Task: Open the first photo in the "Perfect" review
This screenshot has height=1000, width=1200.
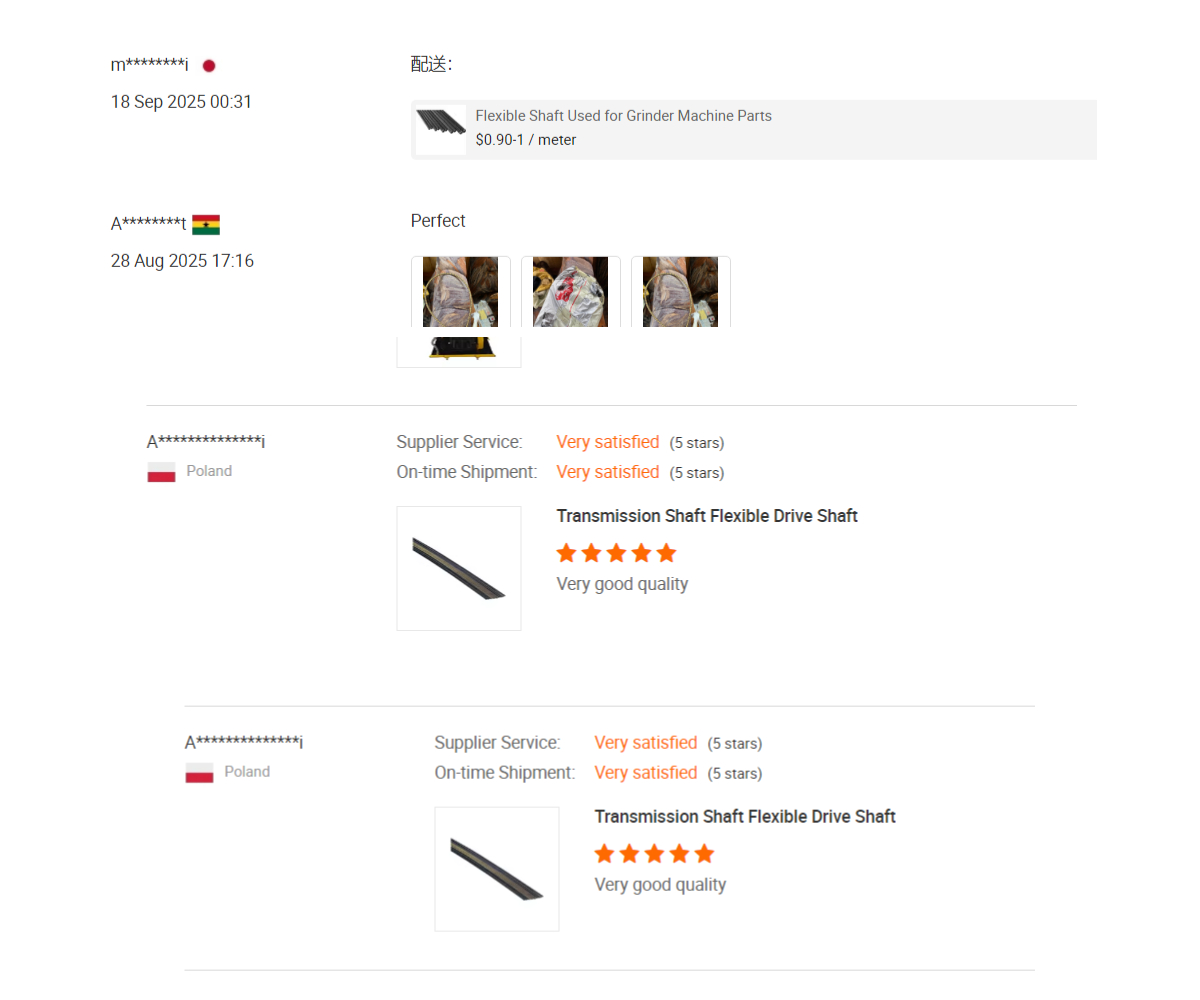Action: (x=460, y=292)
